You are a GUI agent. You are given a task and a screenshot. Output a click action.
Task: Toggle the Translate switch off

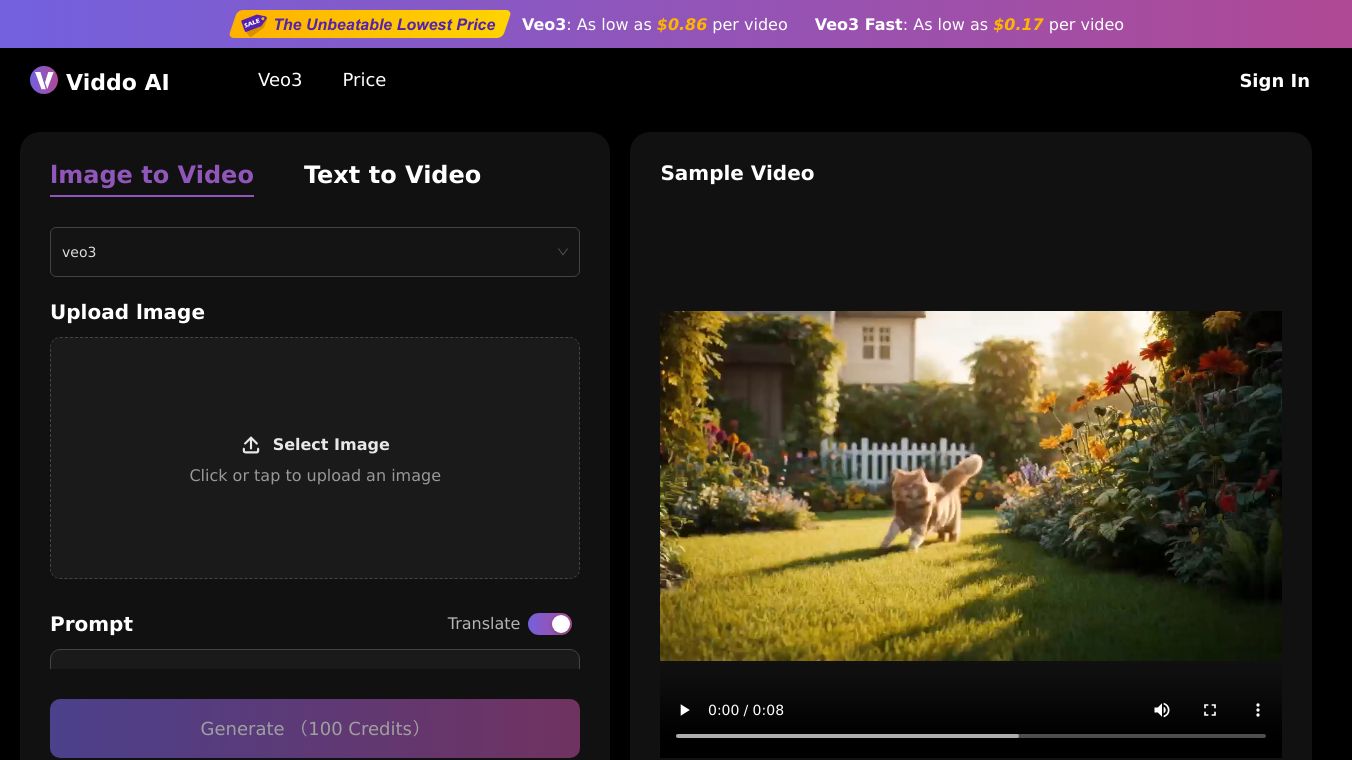pyautogui.click(x=550, y=624)
